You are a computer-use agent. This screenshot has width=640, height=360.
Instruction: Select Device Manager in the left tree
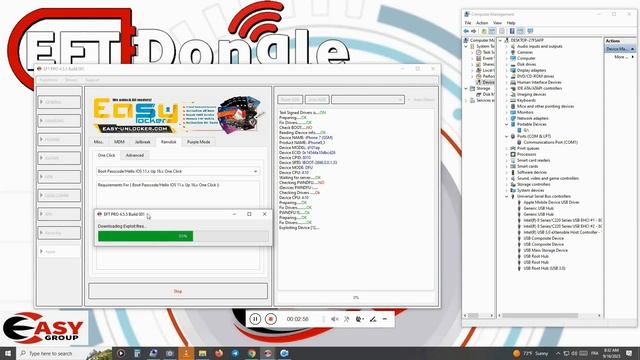(486, 82)
